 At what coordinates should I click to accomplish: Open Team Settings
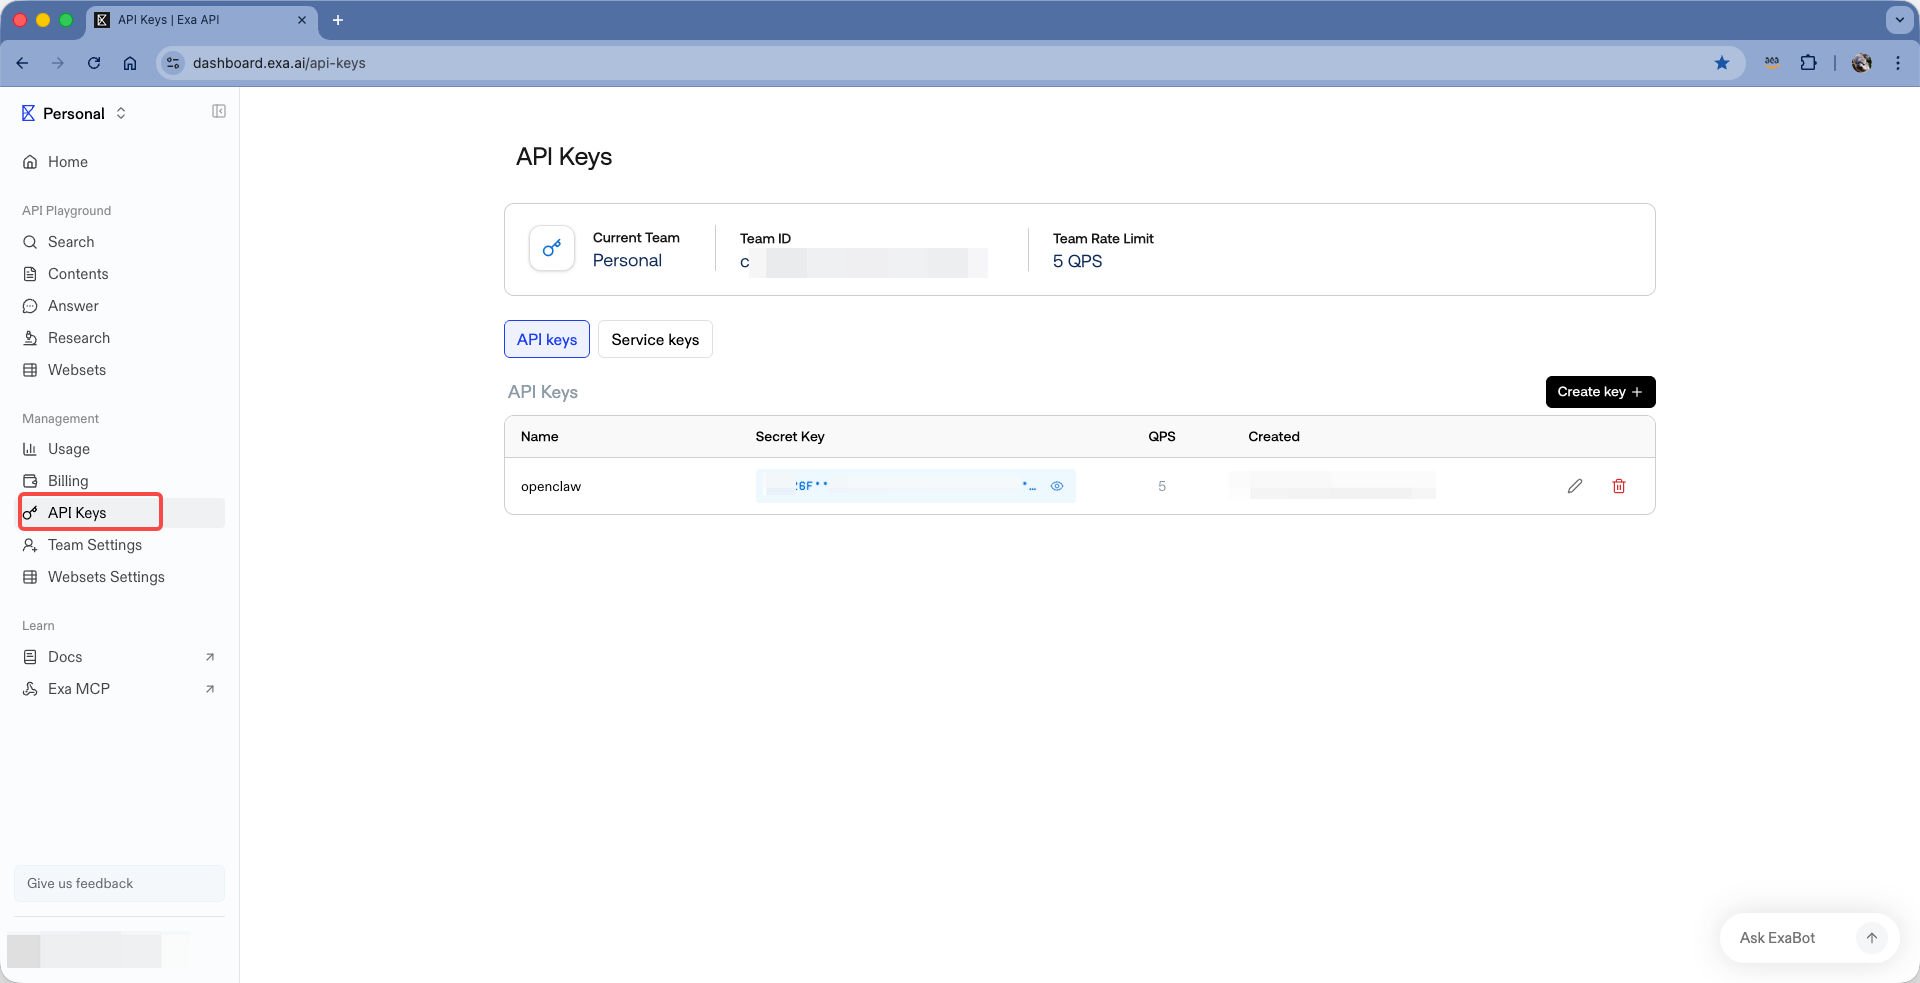pyautogui.click(x=95, y=545)
